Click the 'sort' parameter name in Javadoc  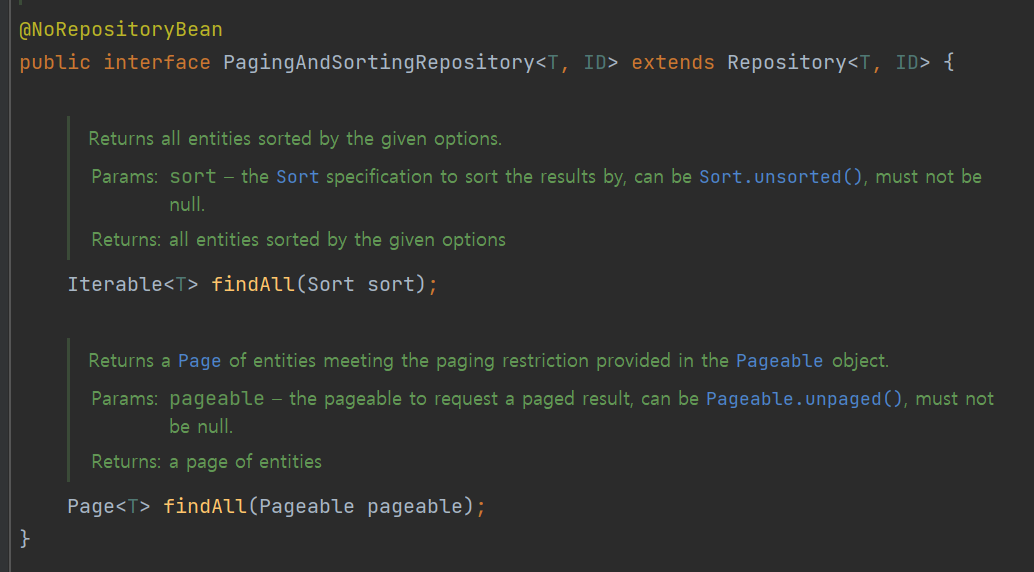coord(193,177)
